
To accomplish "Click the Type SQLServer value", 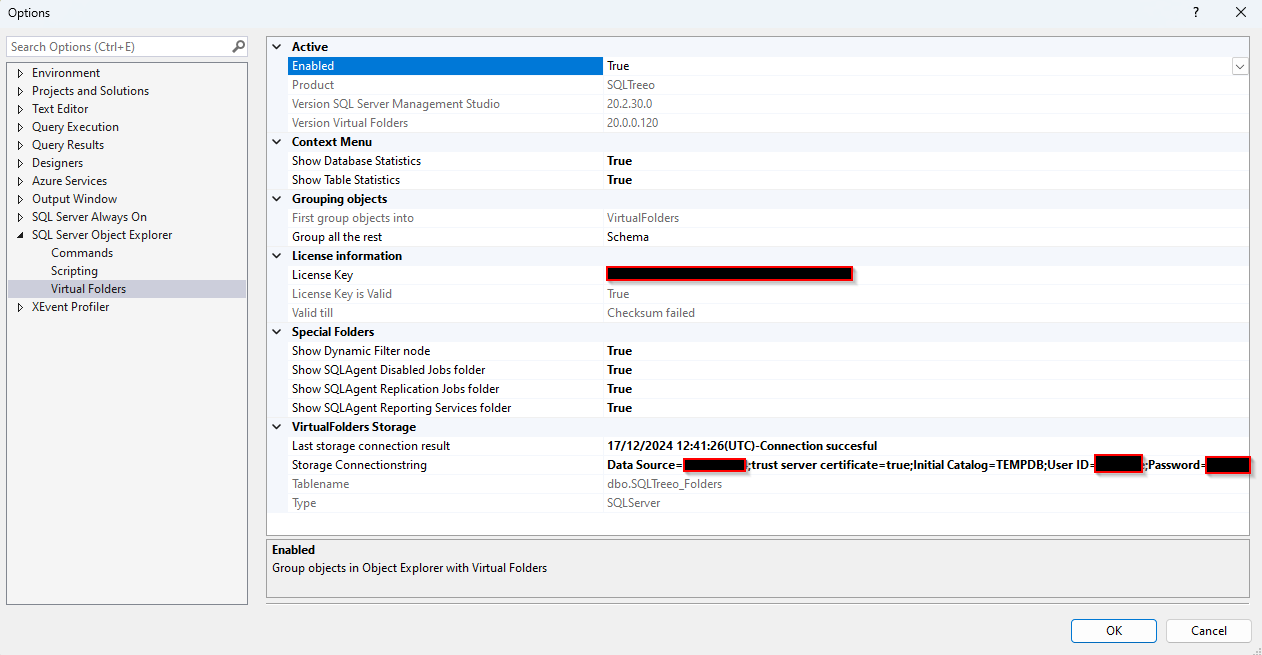I will click(633, 503).
